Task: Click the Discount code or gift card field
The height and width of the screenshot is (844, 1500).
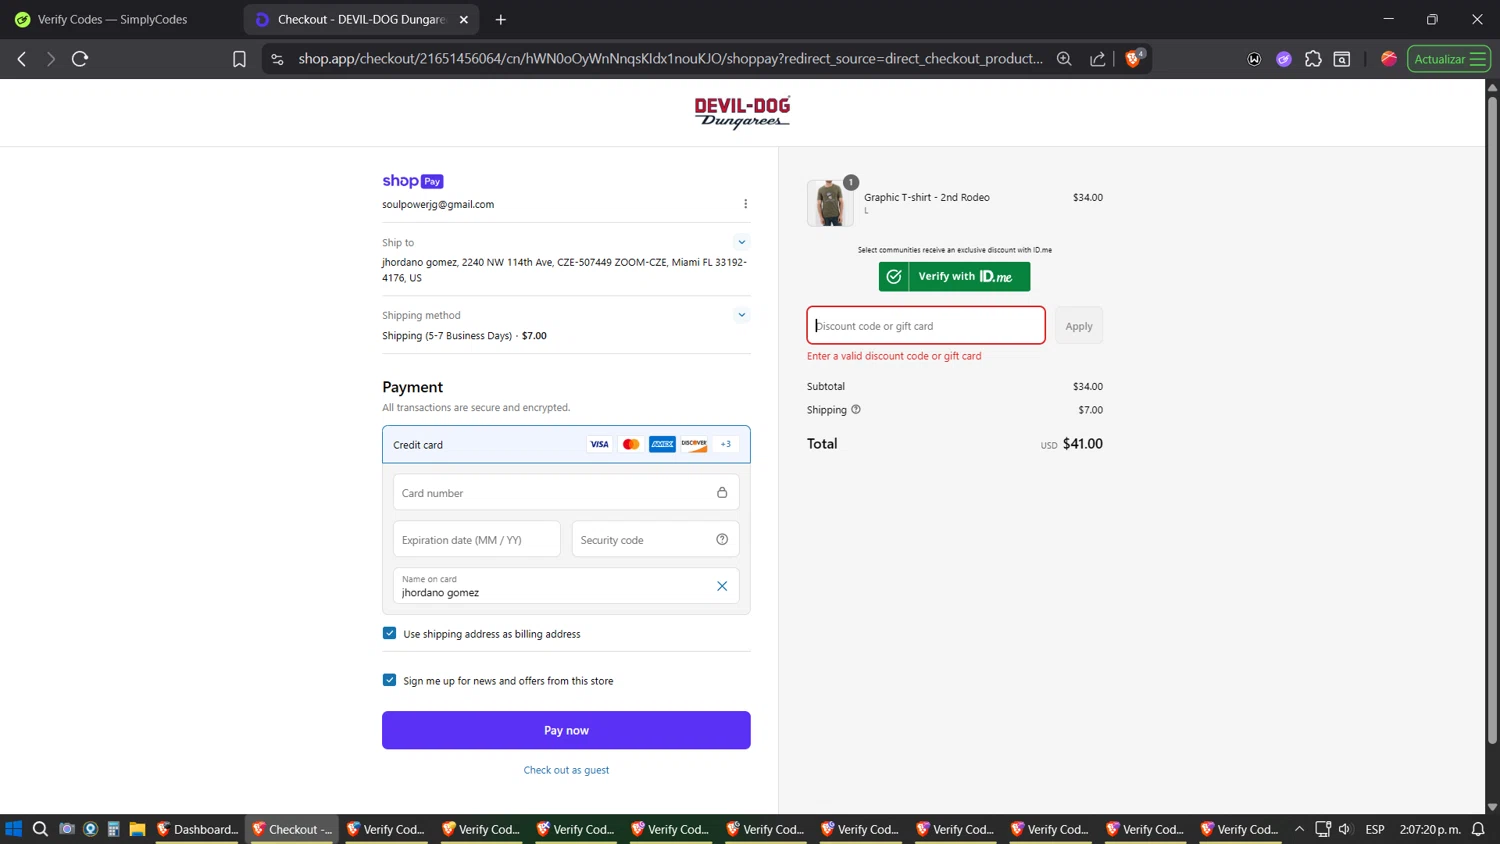Action: (926, 325)
